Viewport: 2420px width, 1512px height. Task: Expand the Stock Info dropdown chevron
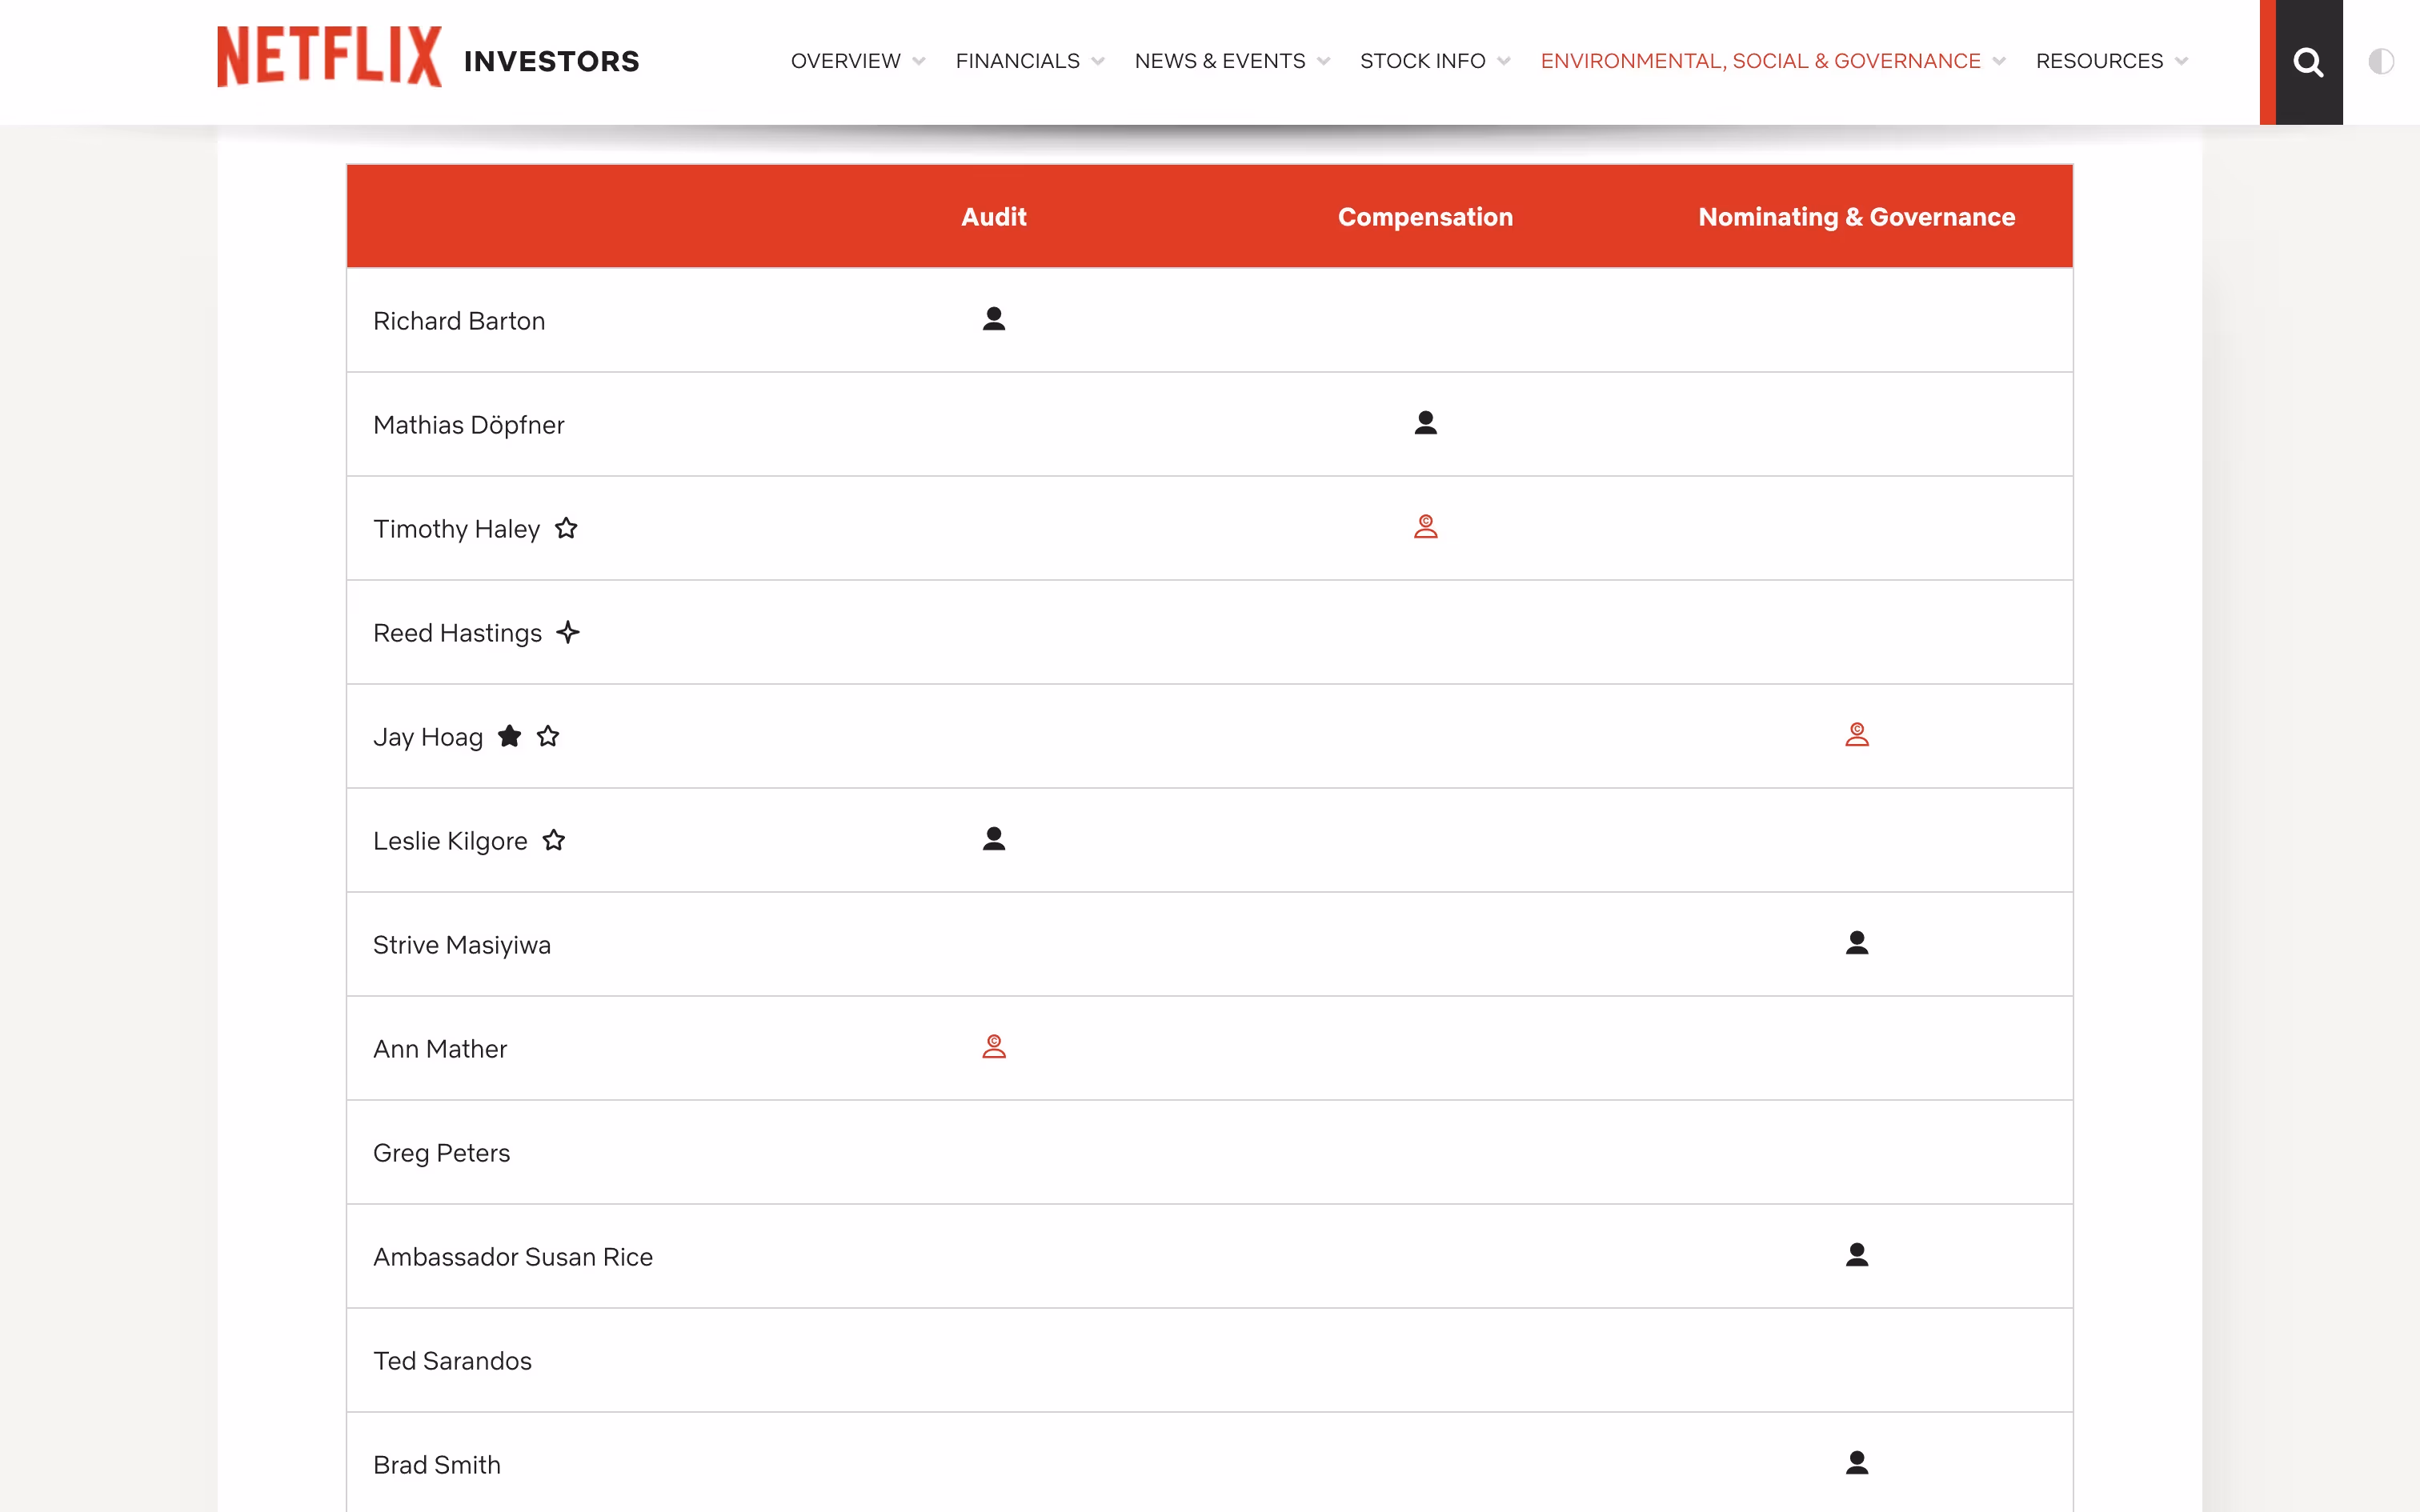pos(1504,62)
